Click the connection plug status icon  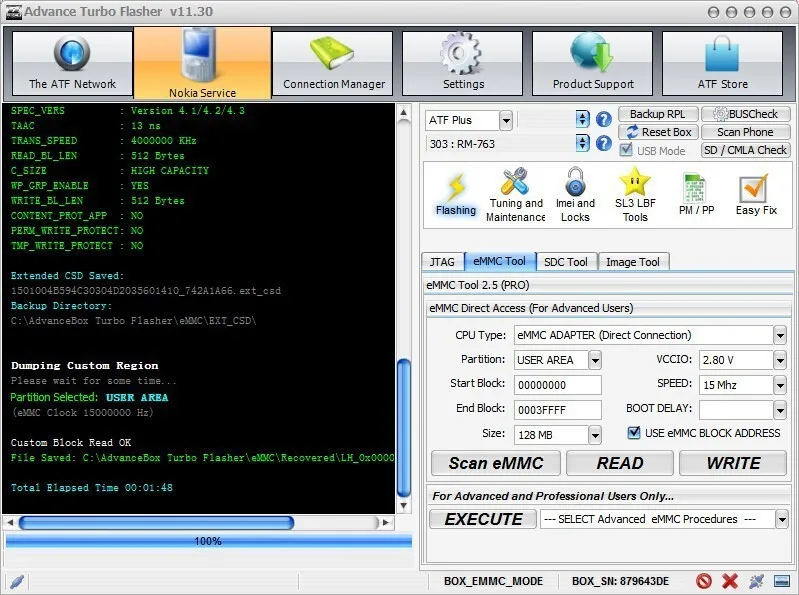pyautogui.click(x=756, y=581)
